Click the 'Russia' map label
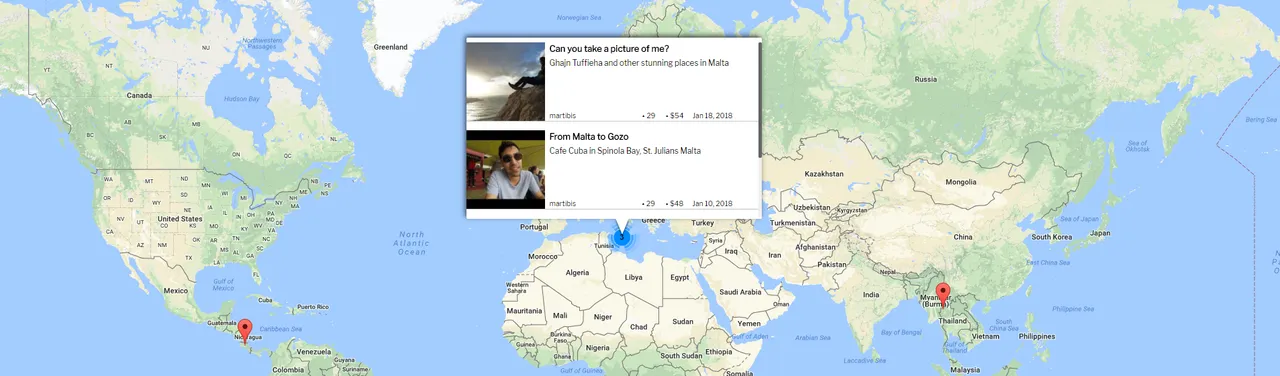Image resolution: width=1280 pixels, height=376 pixels. 926,79
